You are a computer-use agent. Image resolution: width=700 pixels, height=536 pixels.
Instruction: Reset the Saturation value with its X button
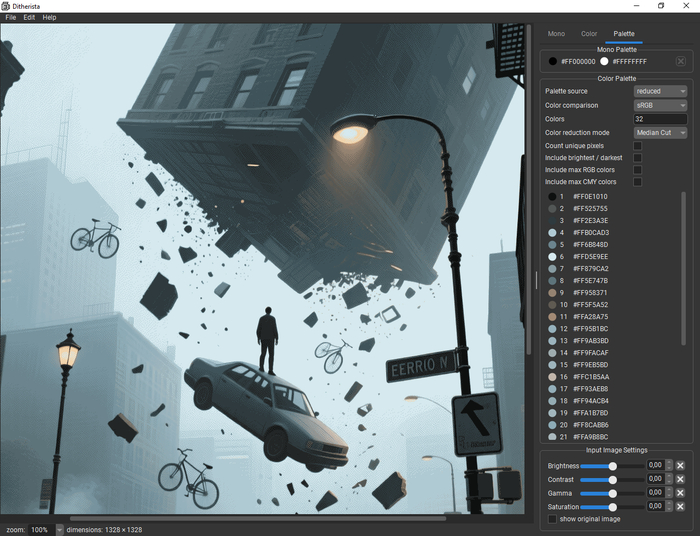click(680, 507)
